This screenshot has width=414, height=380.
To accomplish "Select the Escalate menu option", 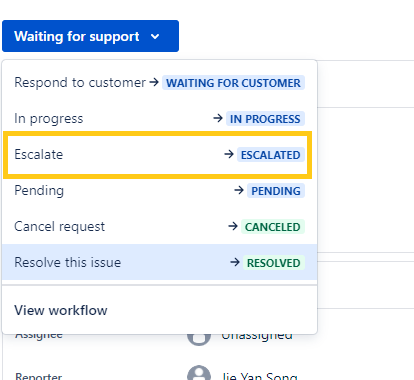I will point(157,155).
